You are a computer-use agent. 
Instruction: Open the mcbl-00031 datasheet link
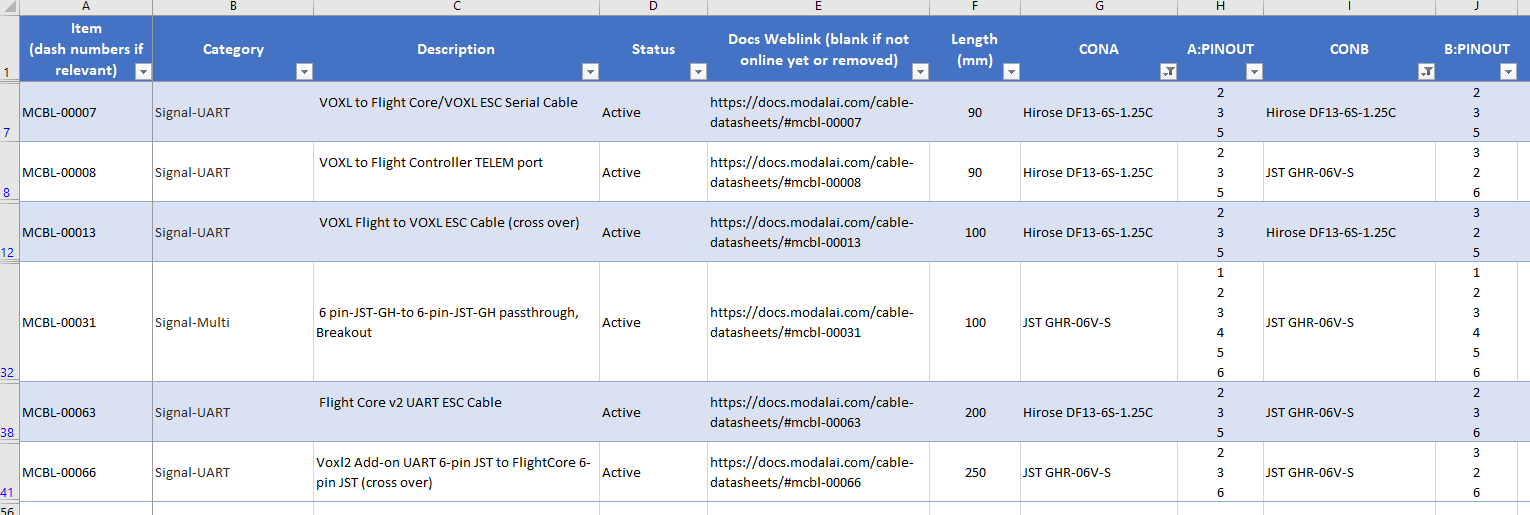[812, 322]
